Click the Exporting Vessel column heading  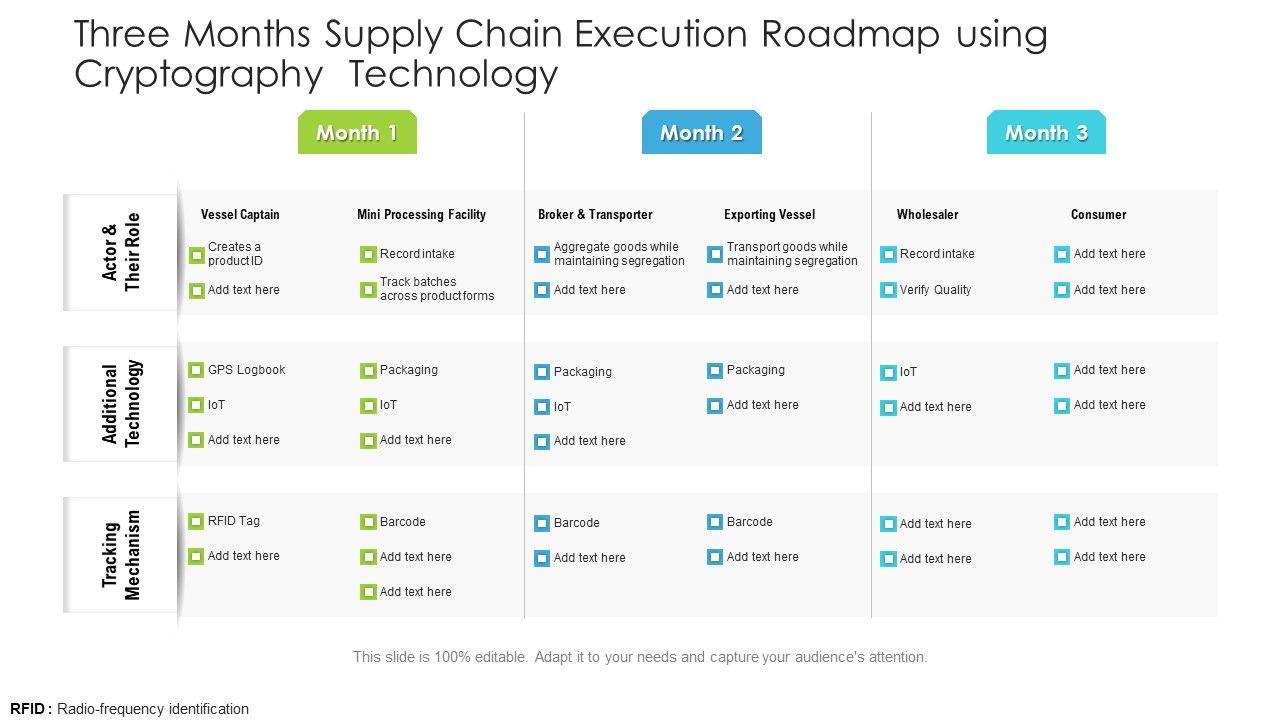click(769, 214)
